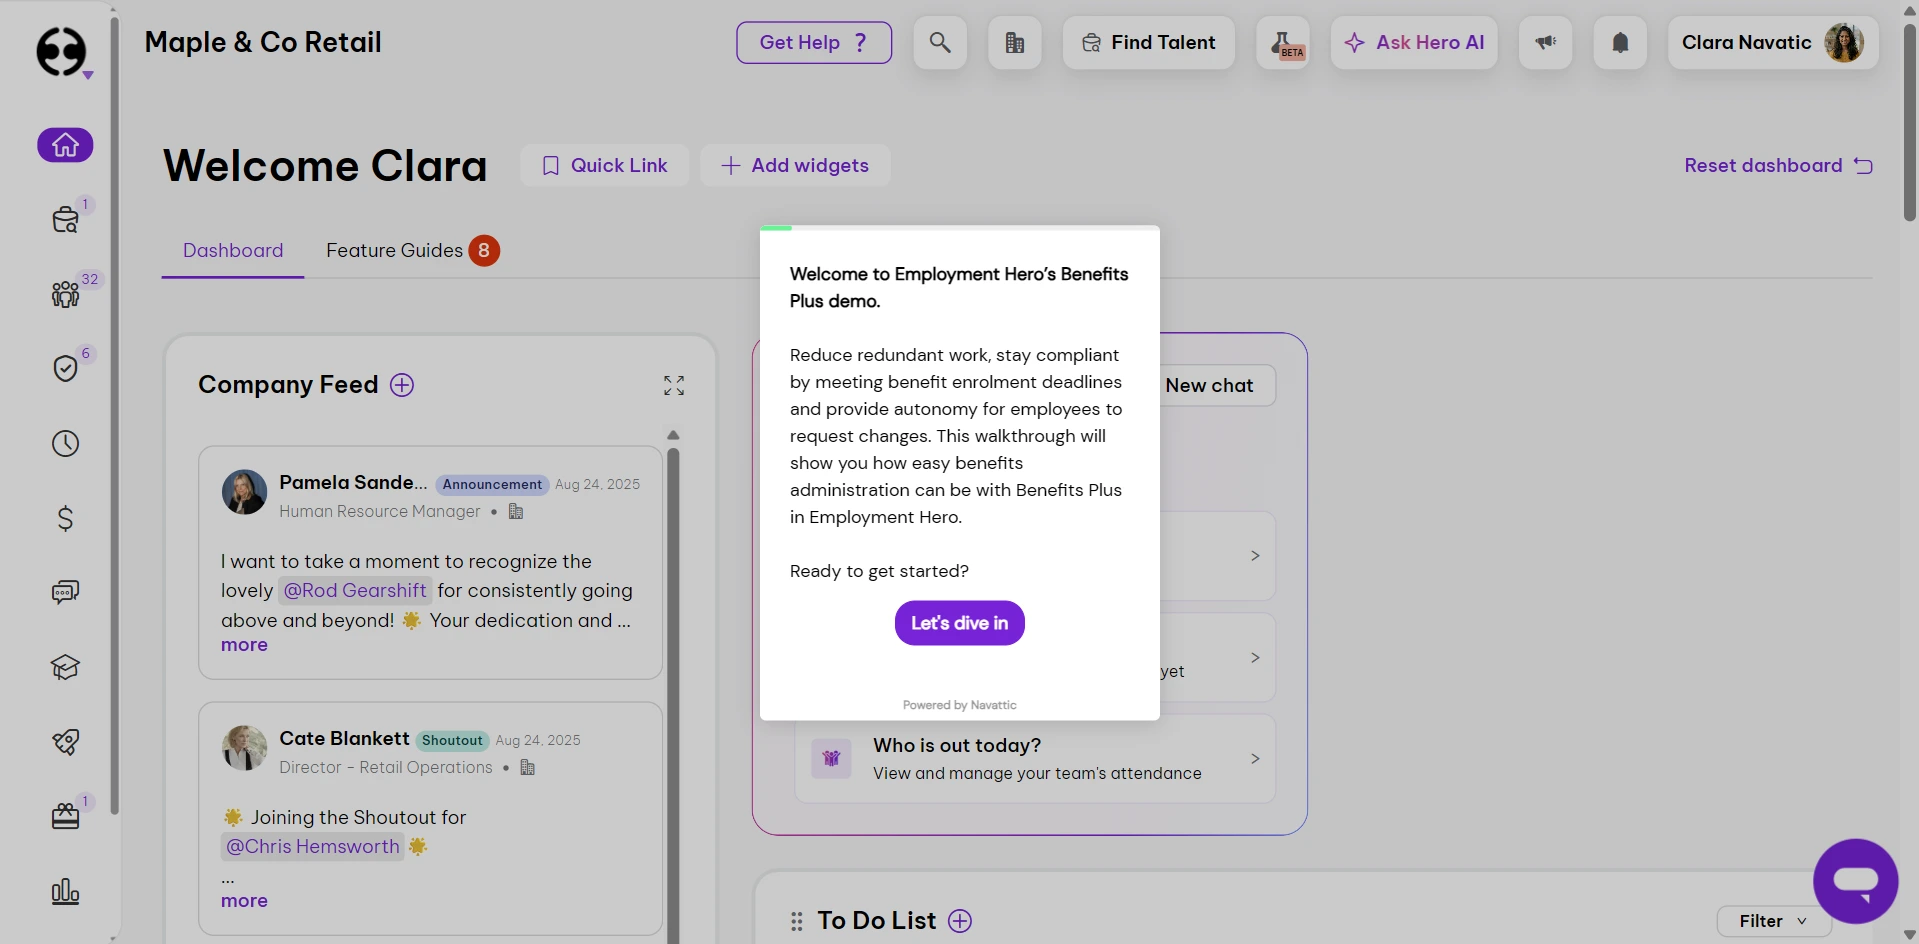This screenshot has height=944, width=1919.
Task: Open the search magnifier icon
Action: pyautogui.click(x=939, y=43)
